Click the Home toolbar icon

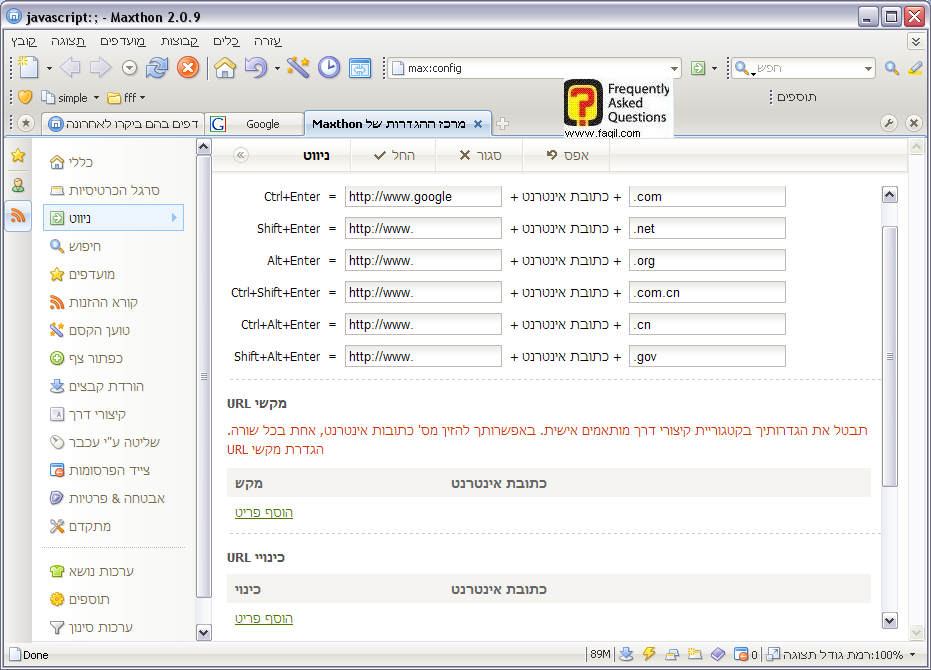click(x=225, y=68)
